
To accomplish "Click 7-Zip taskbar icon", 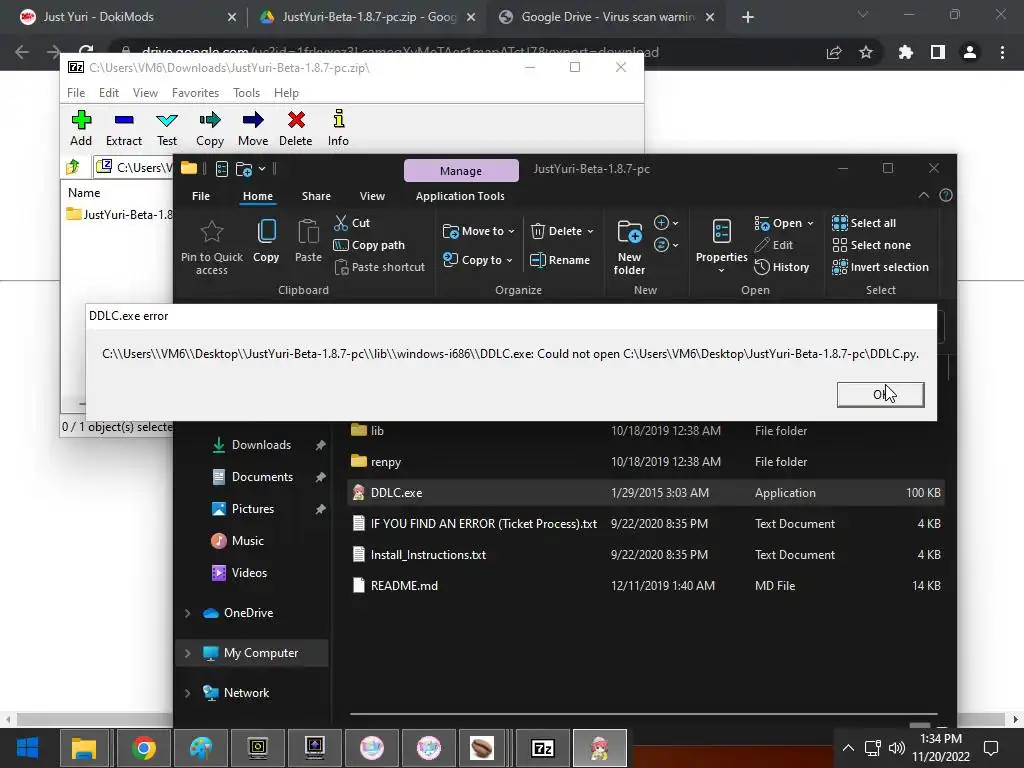I will point(543,748).
